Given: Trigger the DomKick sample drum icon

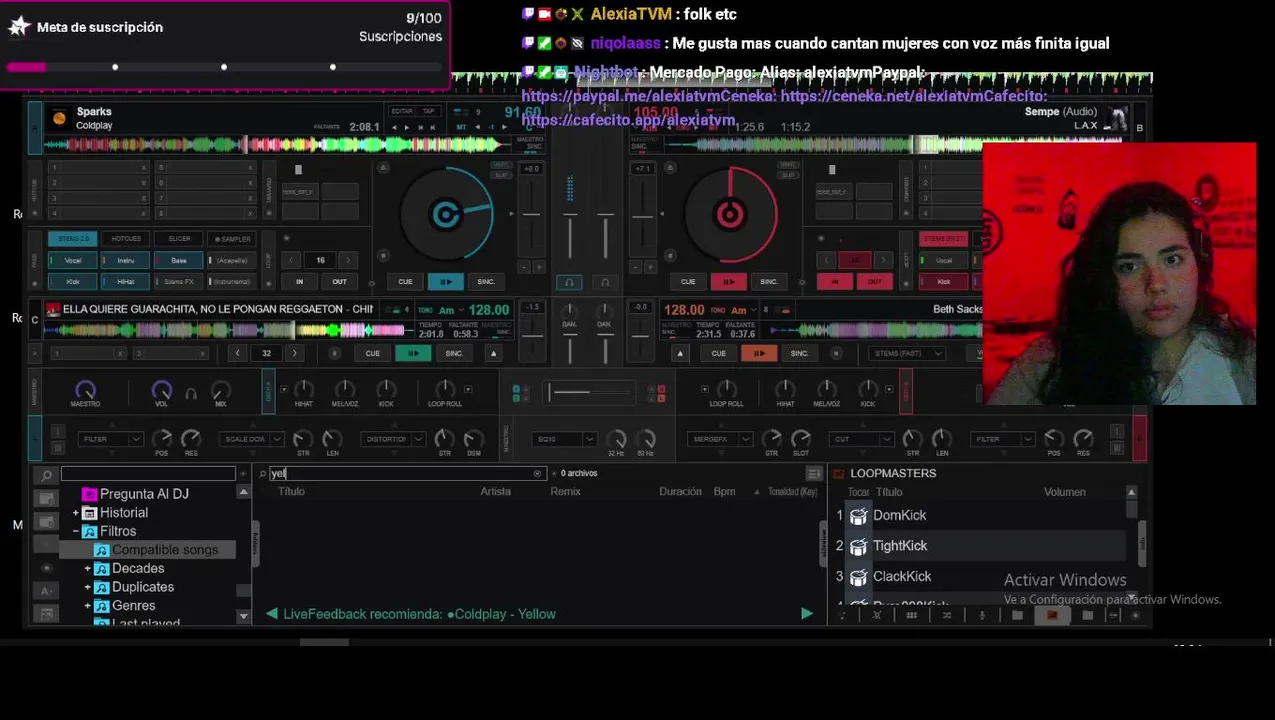Looking at the screenshot, I should 858,516.
